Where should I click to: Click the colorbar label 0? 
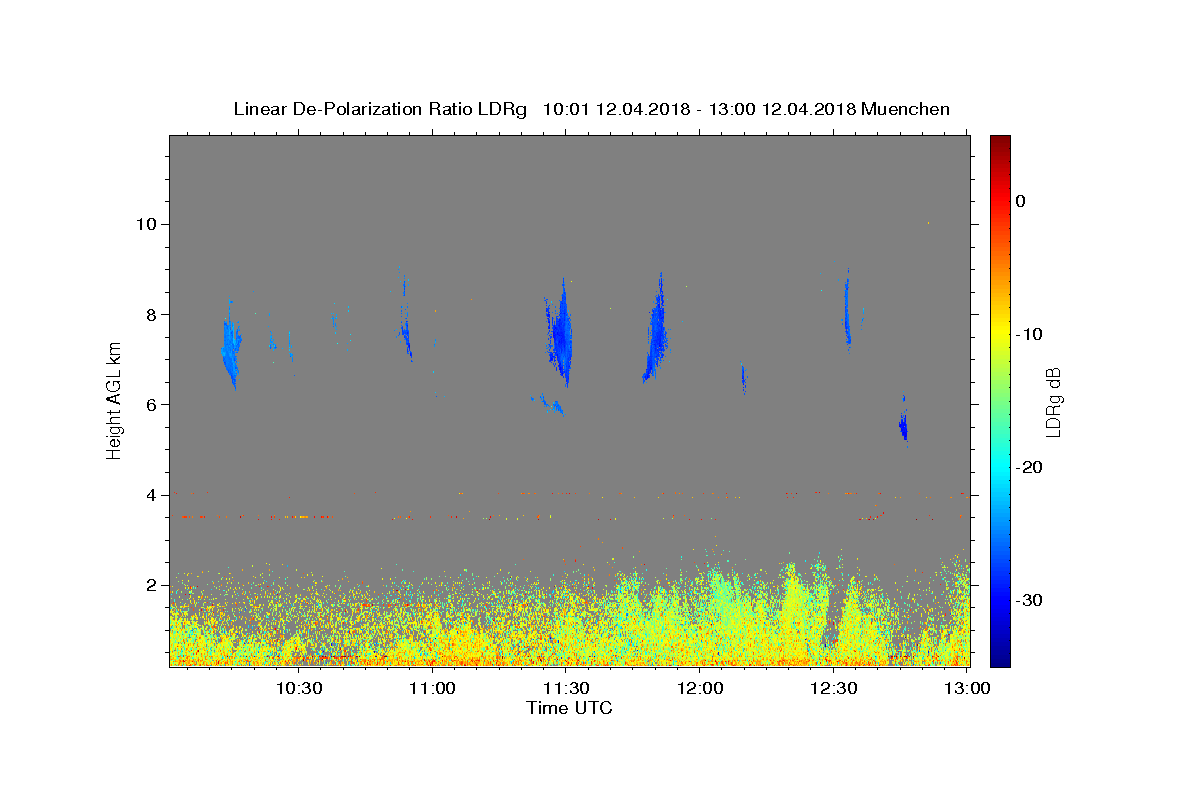[x=1021, y=201]
